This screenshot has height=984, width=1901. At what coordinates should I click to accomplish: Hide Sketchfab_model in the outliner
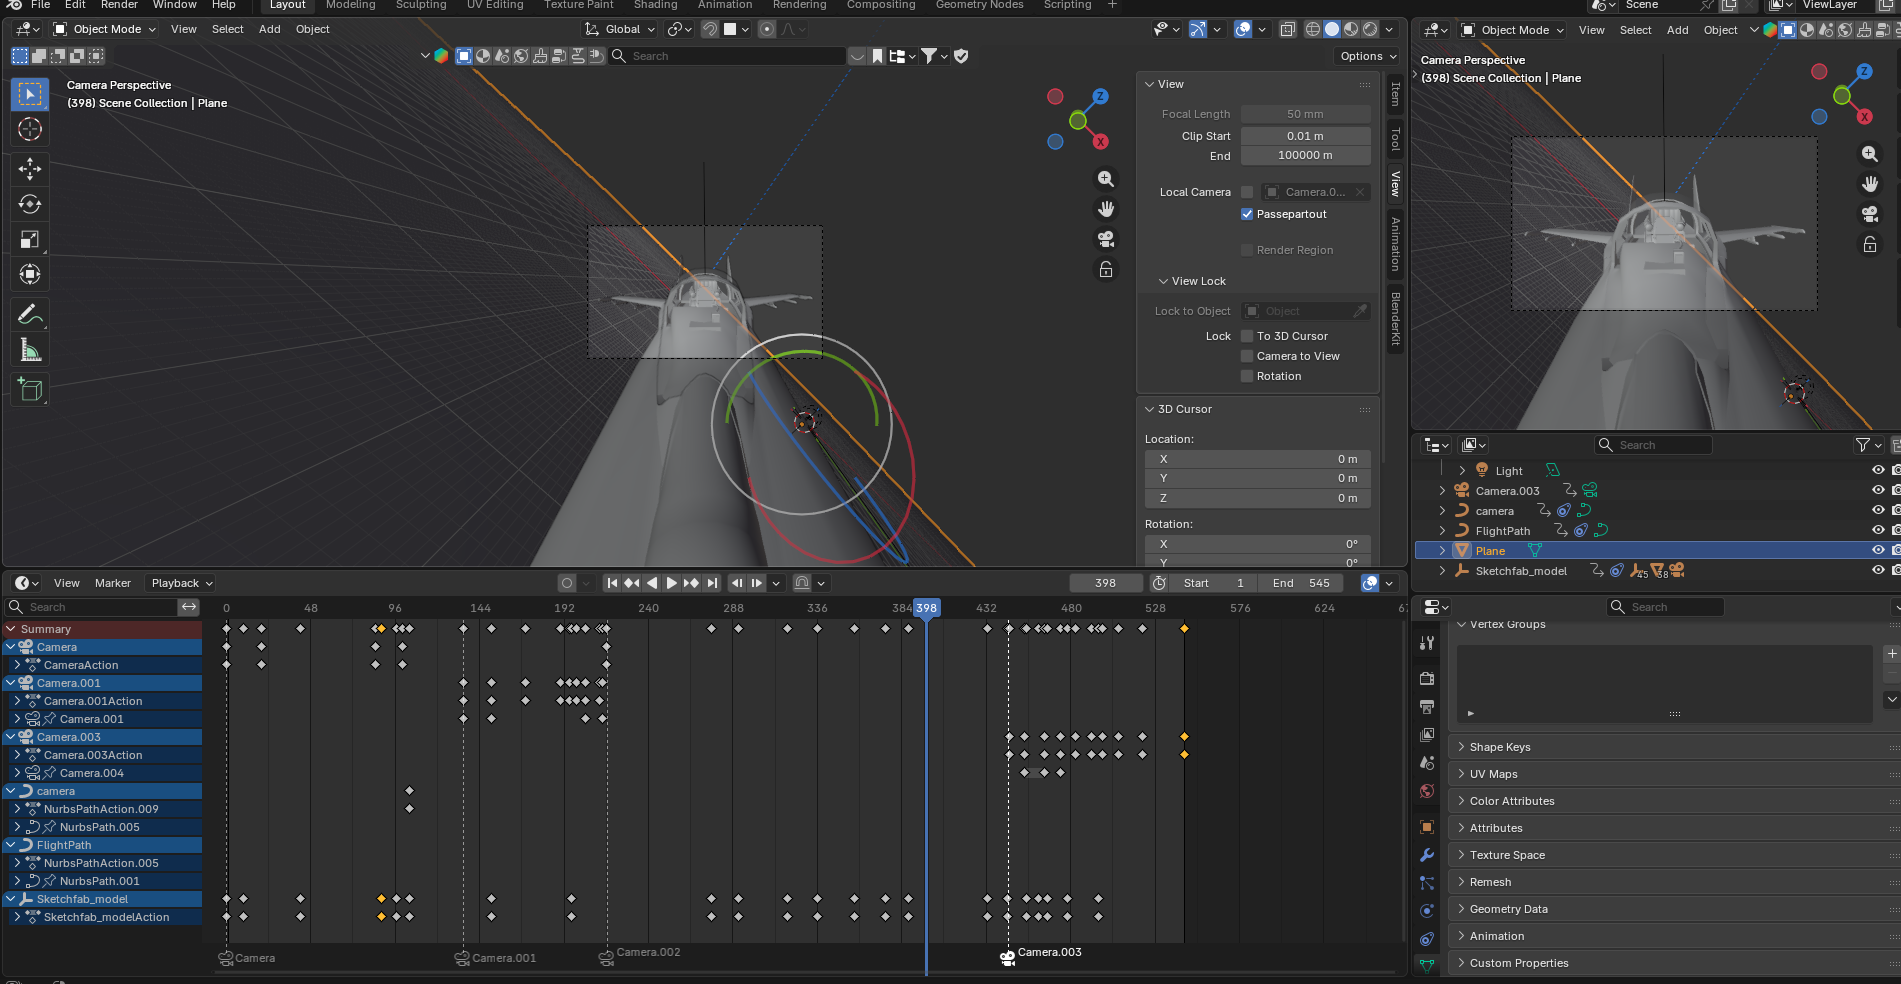[1878, 571]
